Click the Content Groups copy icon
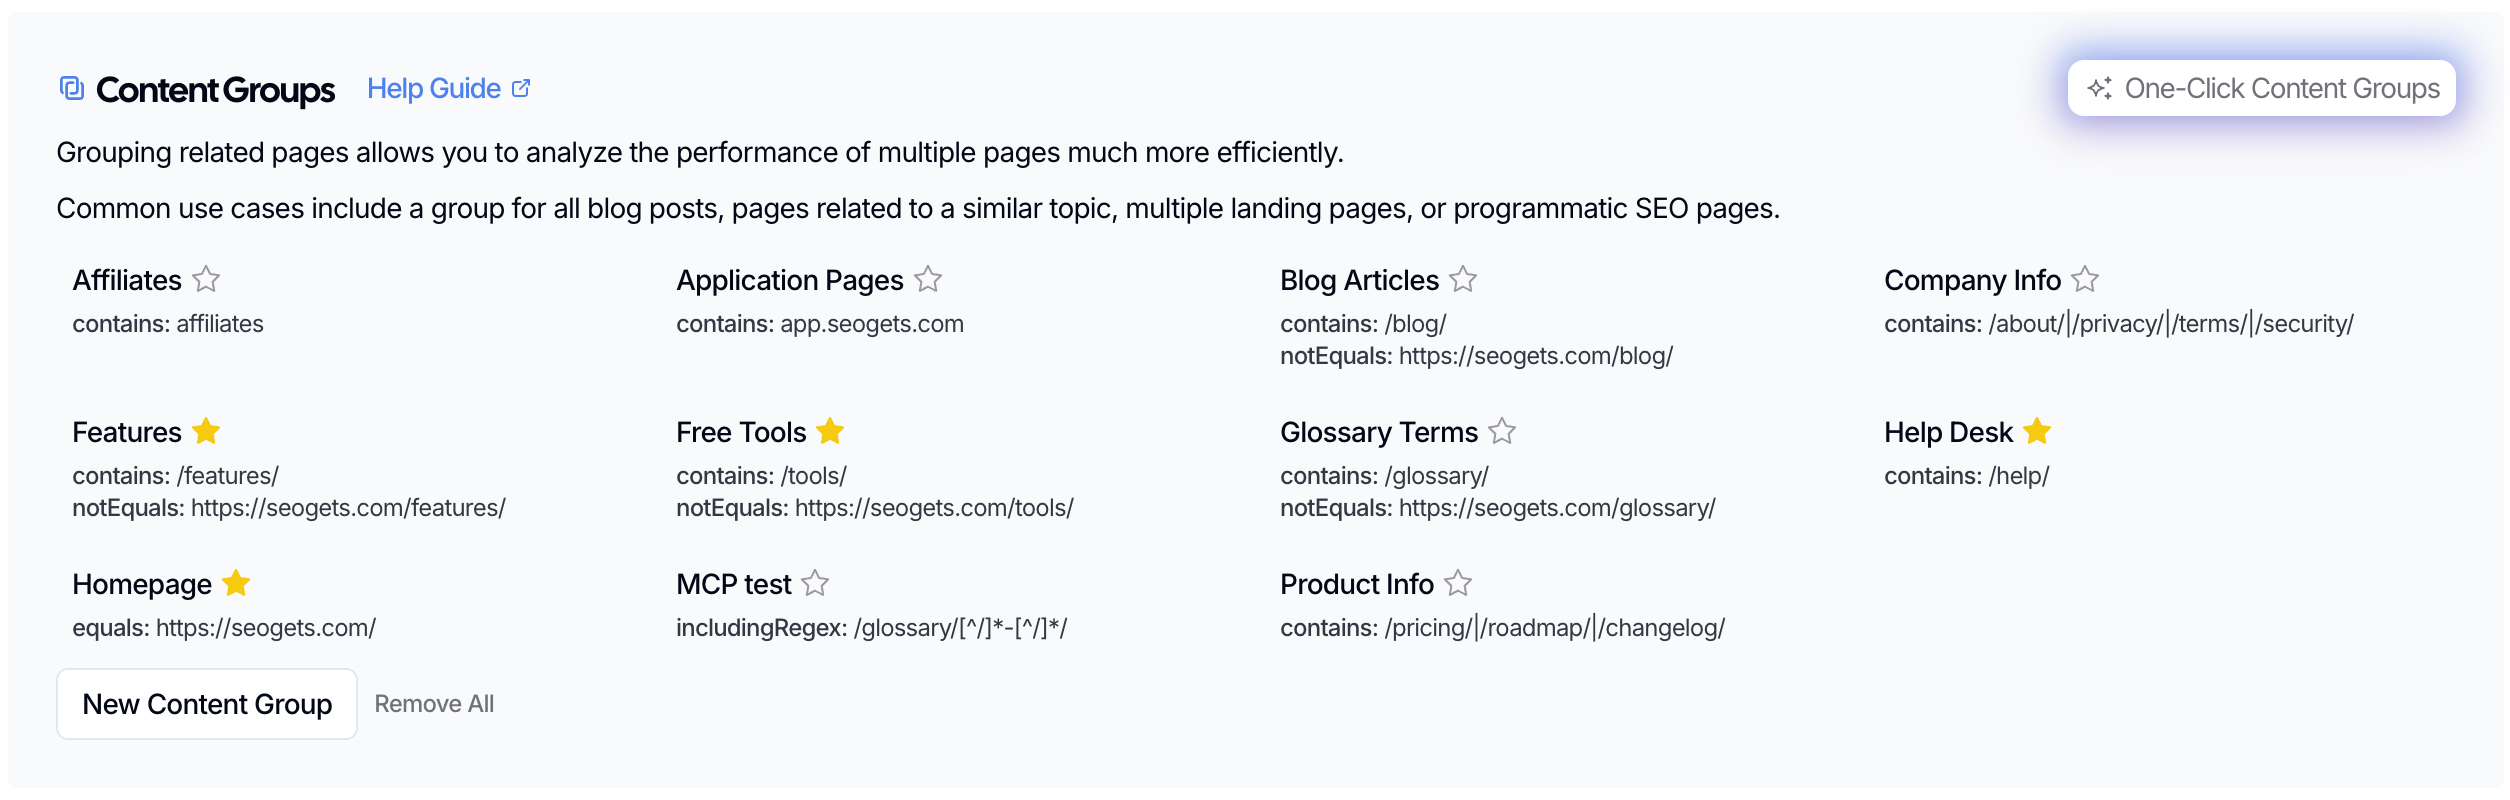 71,89
